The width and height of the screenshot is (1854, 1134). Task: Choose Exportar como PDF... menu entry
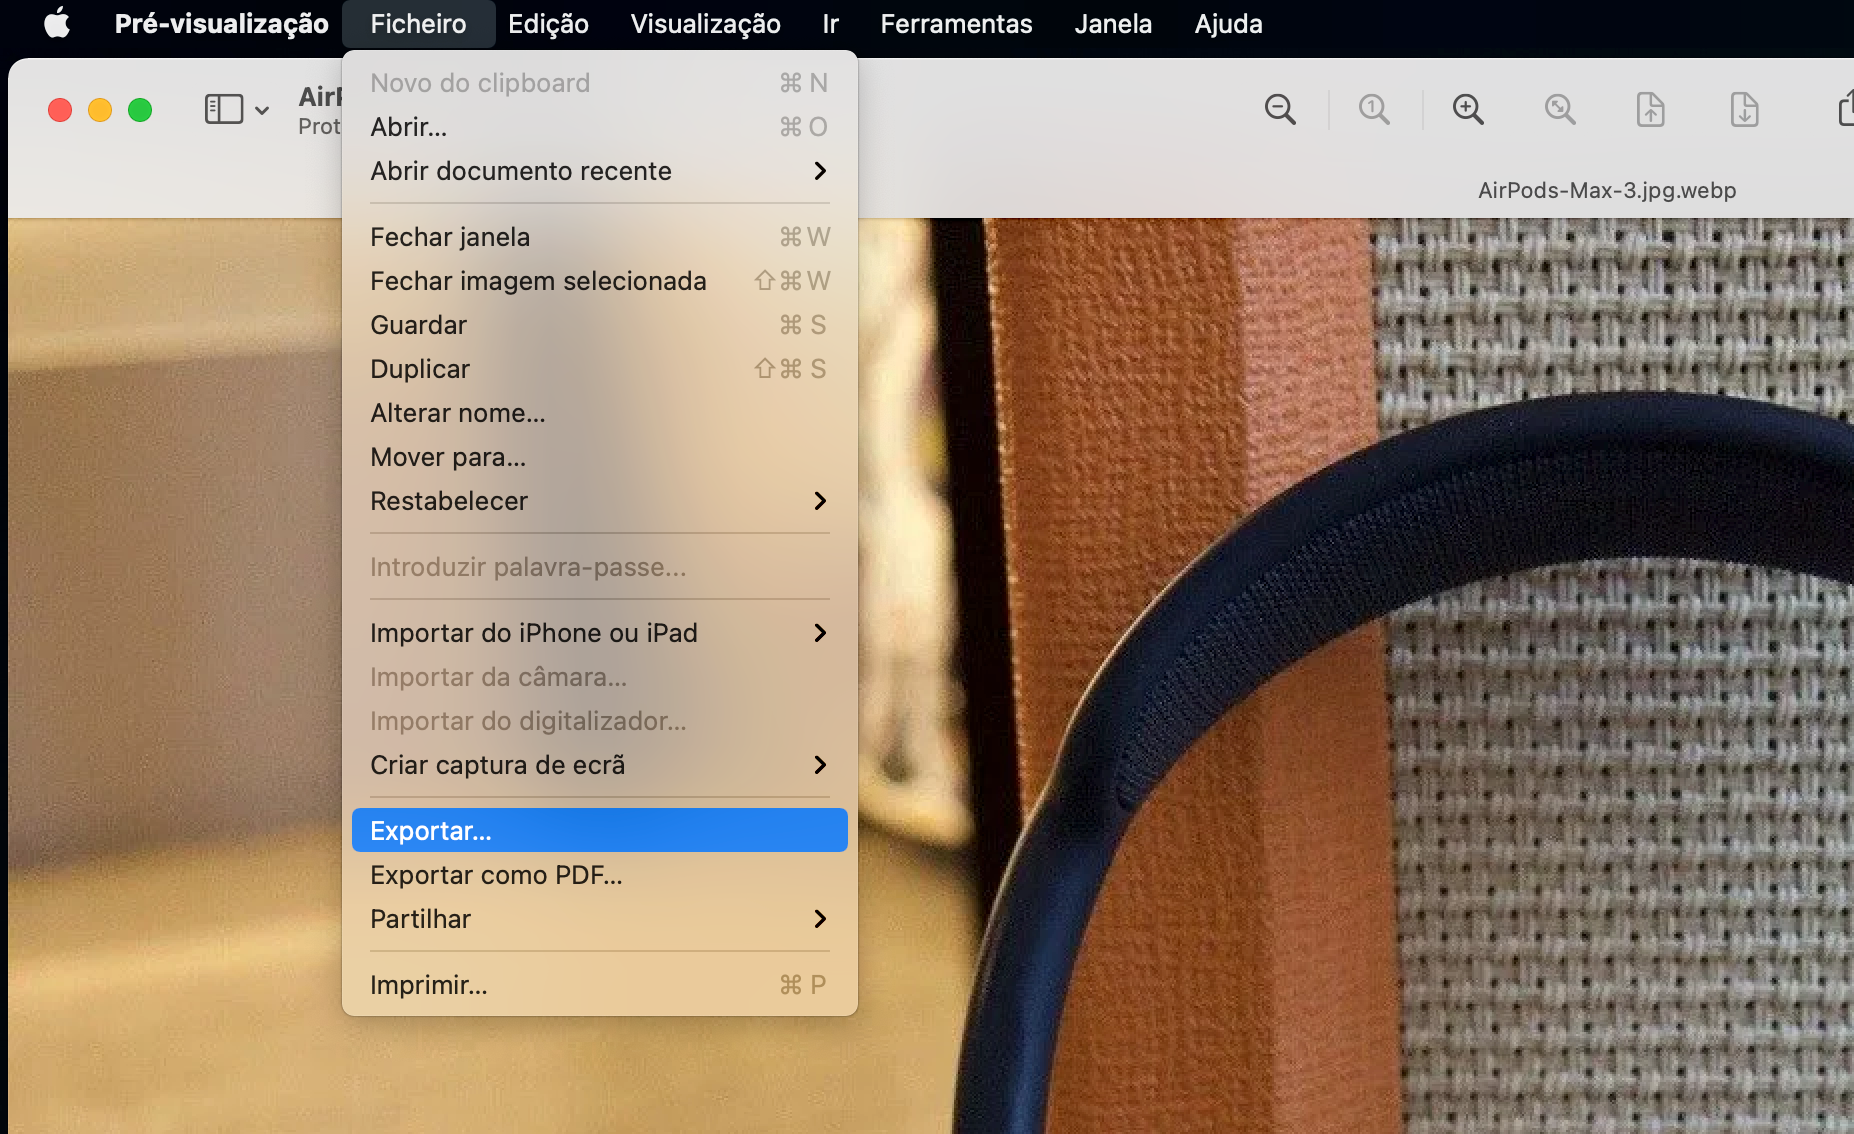coord(598,875)
